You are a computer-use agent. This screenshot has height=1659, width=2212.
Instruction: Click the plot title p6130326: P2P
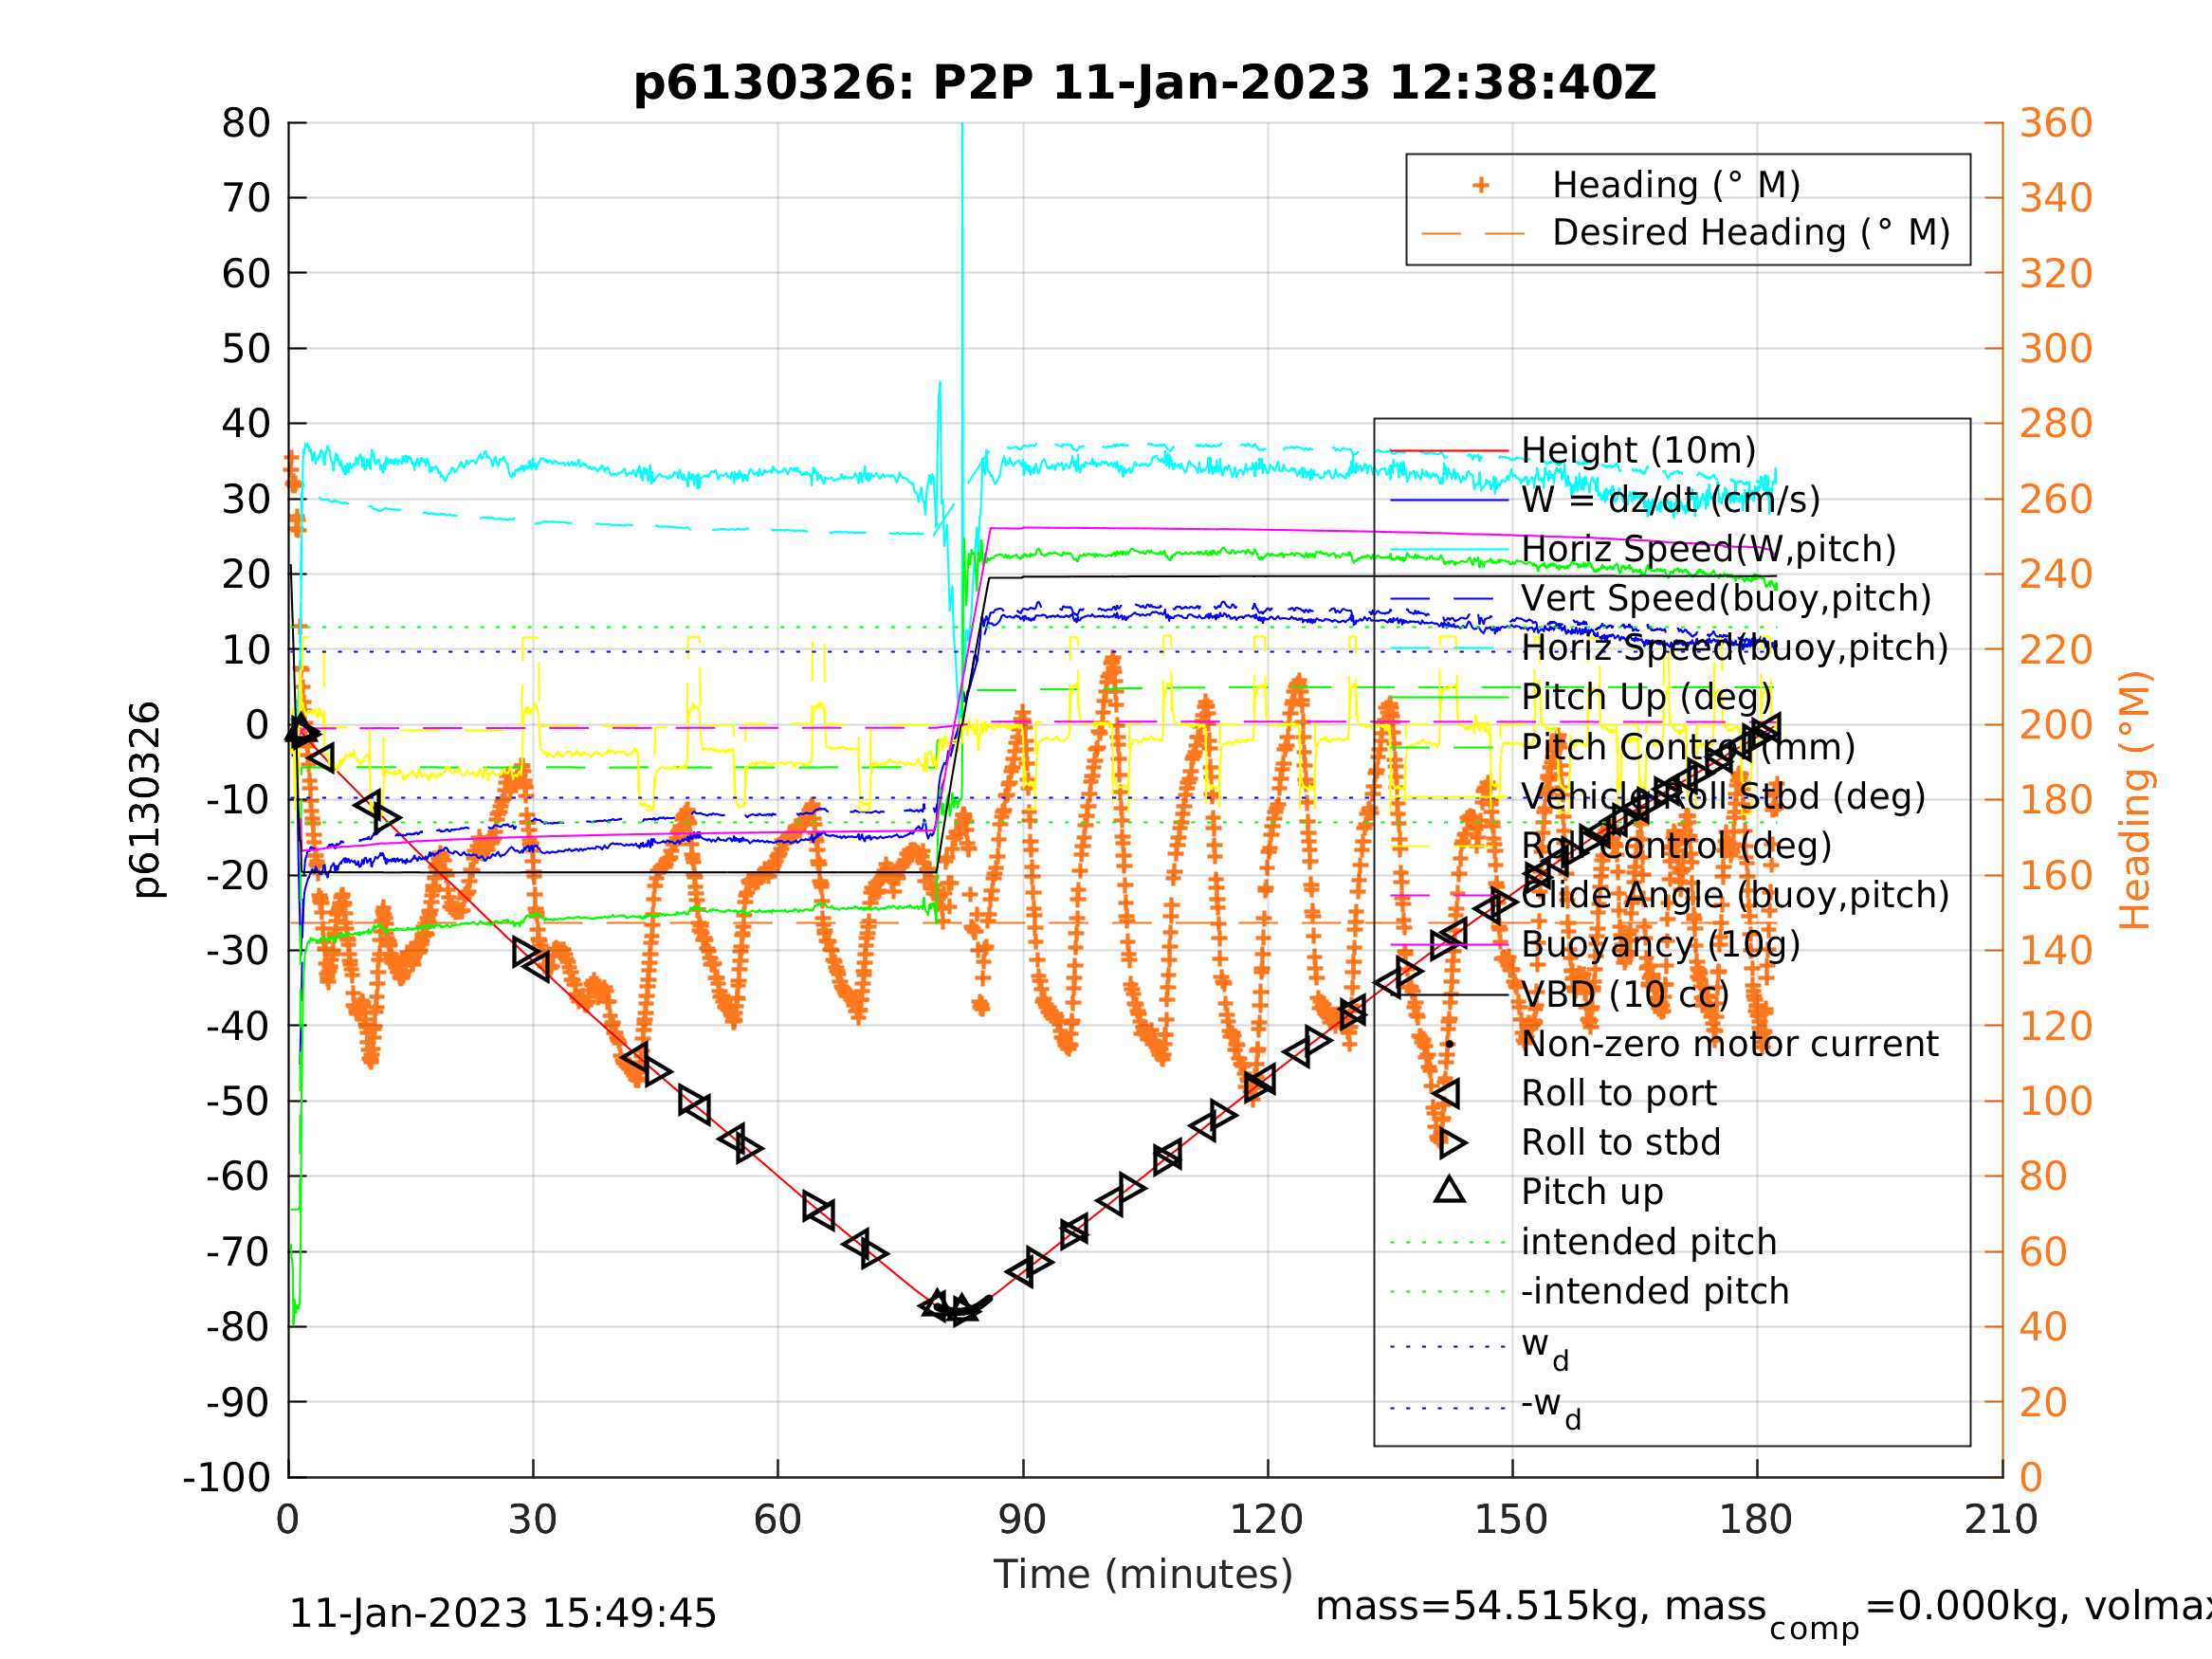pos(1144,83)
